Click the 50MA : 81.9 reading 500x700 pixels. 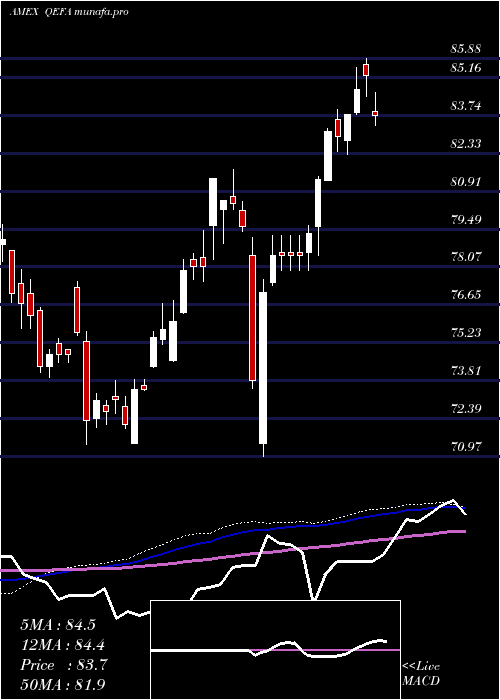pyautogui.click(x=63, y=684)
